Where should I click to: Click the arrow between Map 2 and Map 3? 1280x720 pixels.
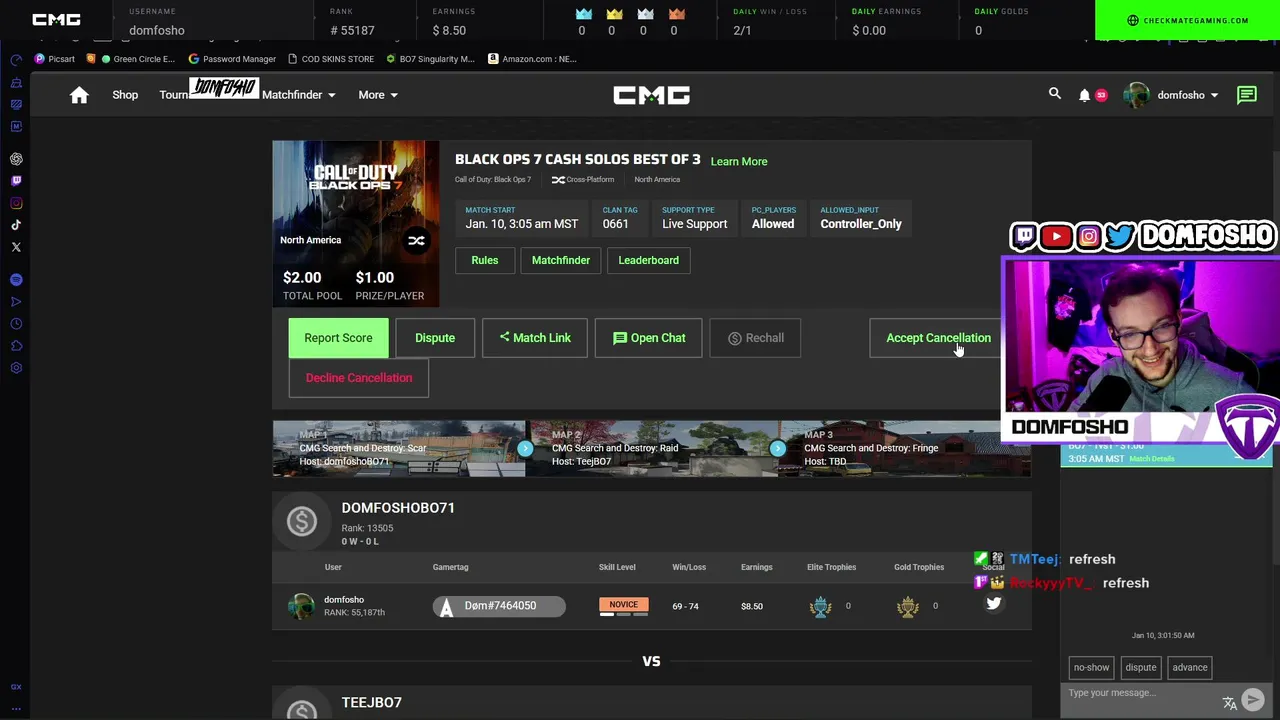click(x=777, y=448)
